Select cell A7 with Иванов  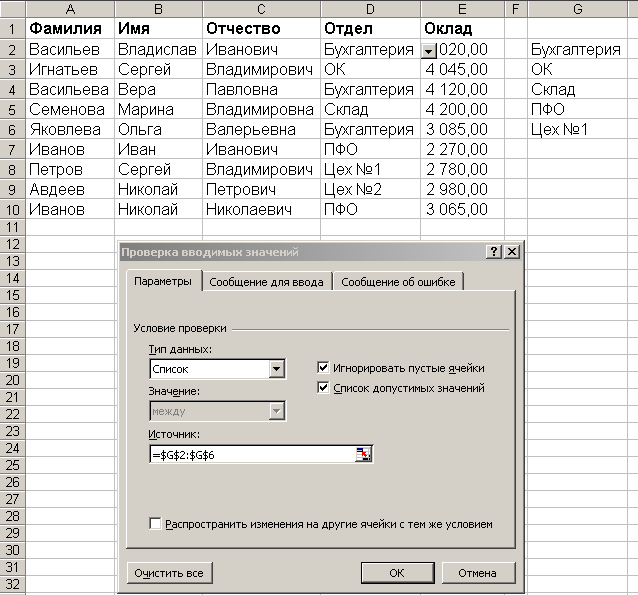pyautogui.click(x=70, y=149)
